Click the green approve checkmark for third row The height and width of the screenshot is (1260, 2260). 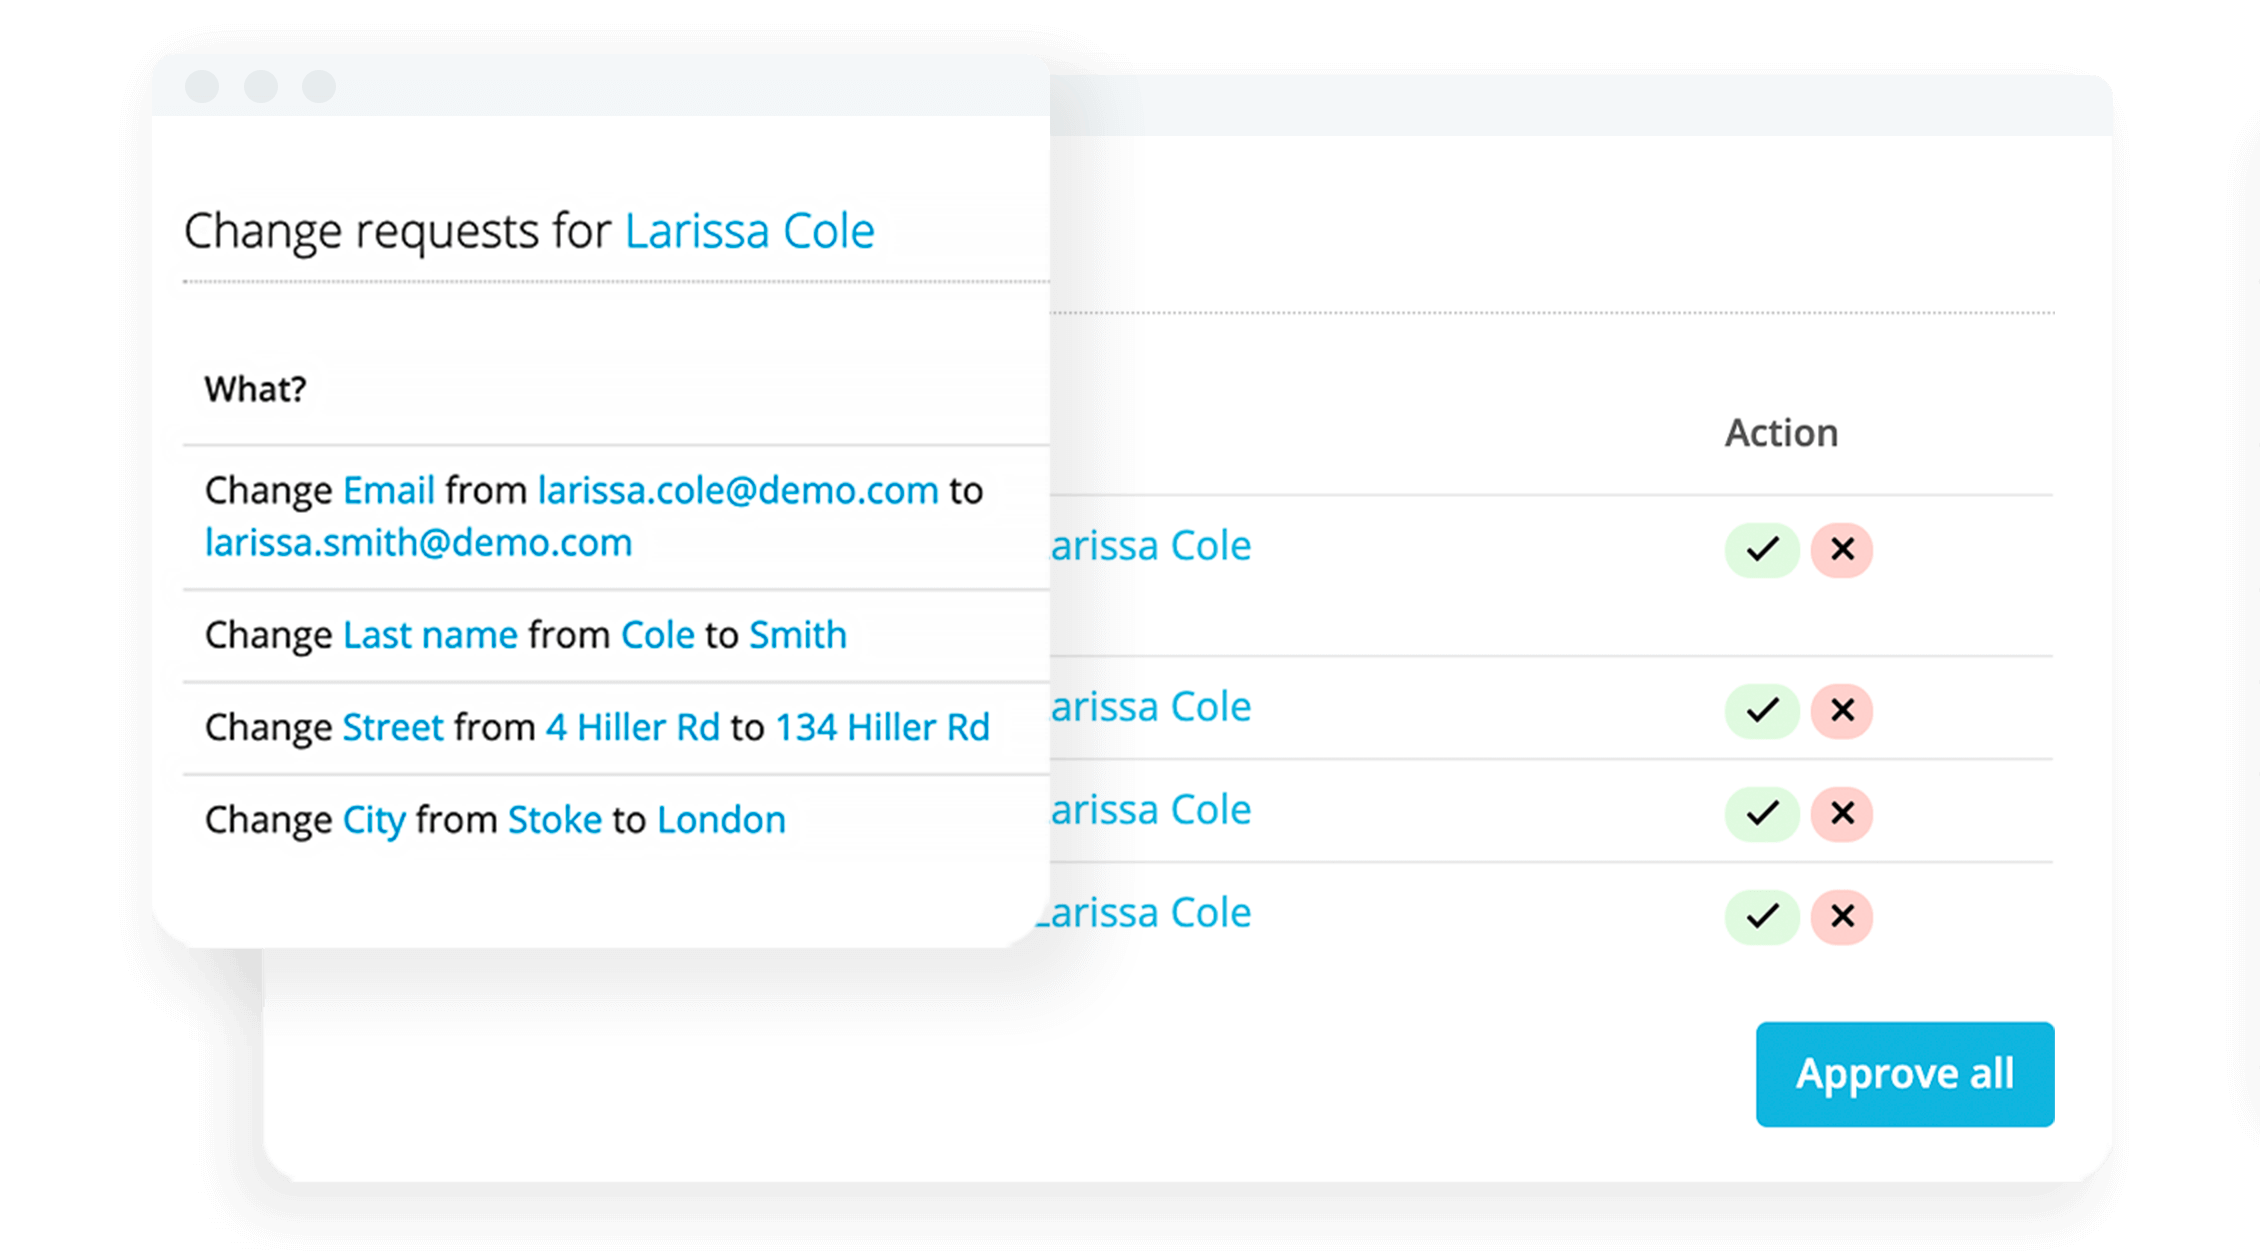click(1761, 812)
